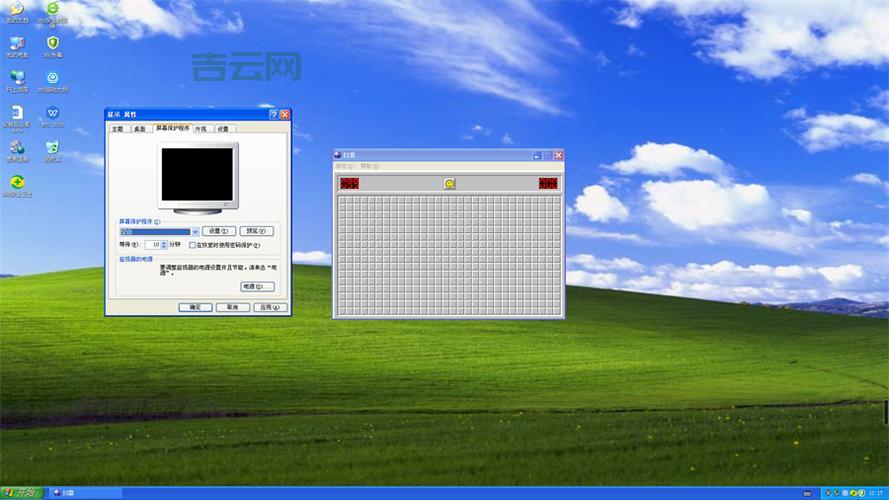Click the Minesweeper smiley face reset button
The width and height of the screenshot is (889, 500).
pyautogui.click(x=450, y=184)
